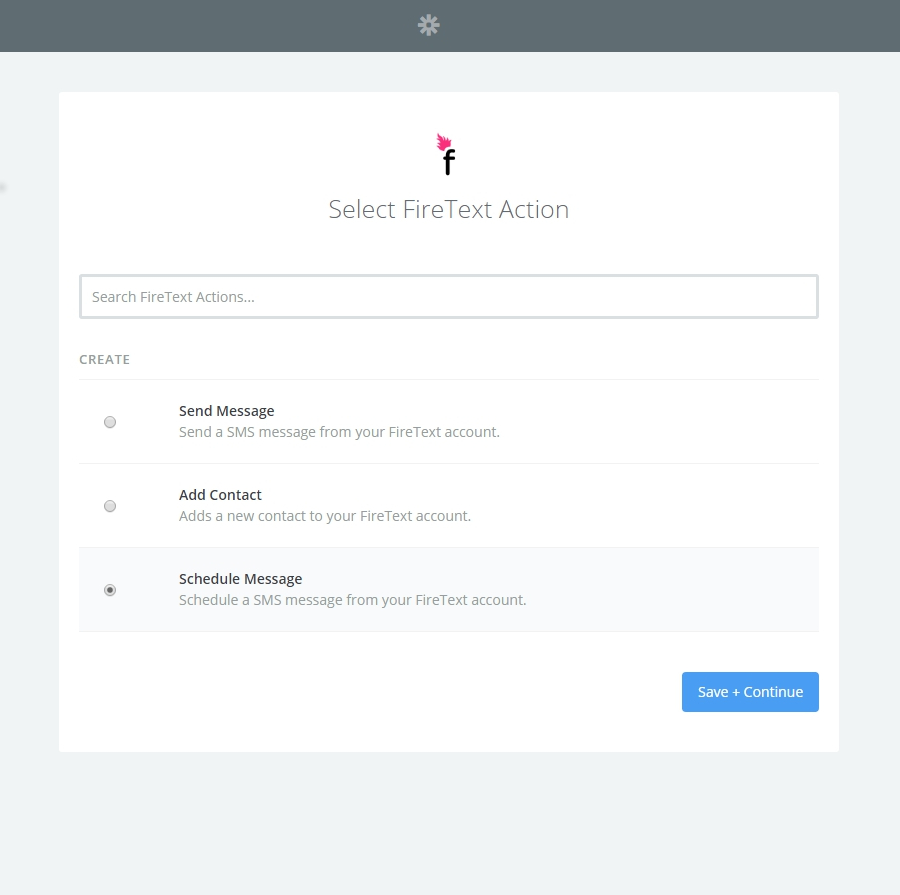The image size is (900, 895).
Task: Click the Zapier logo in the header
Action: pyautogui.click(x=429, y=25)
